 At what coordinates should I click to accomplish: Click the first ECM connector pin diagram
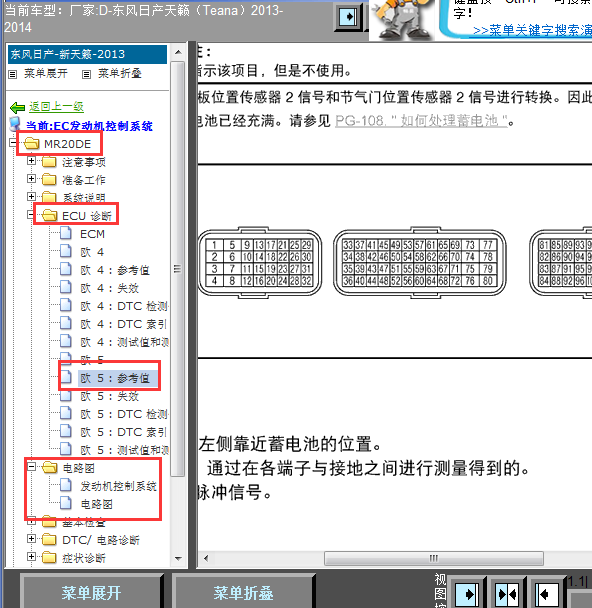click(x=260, y=263)
